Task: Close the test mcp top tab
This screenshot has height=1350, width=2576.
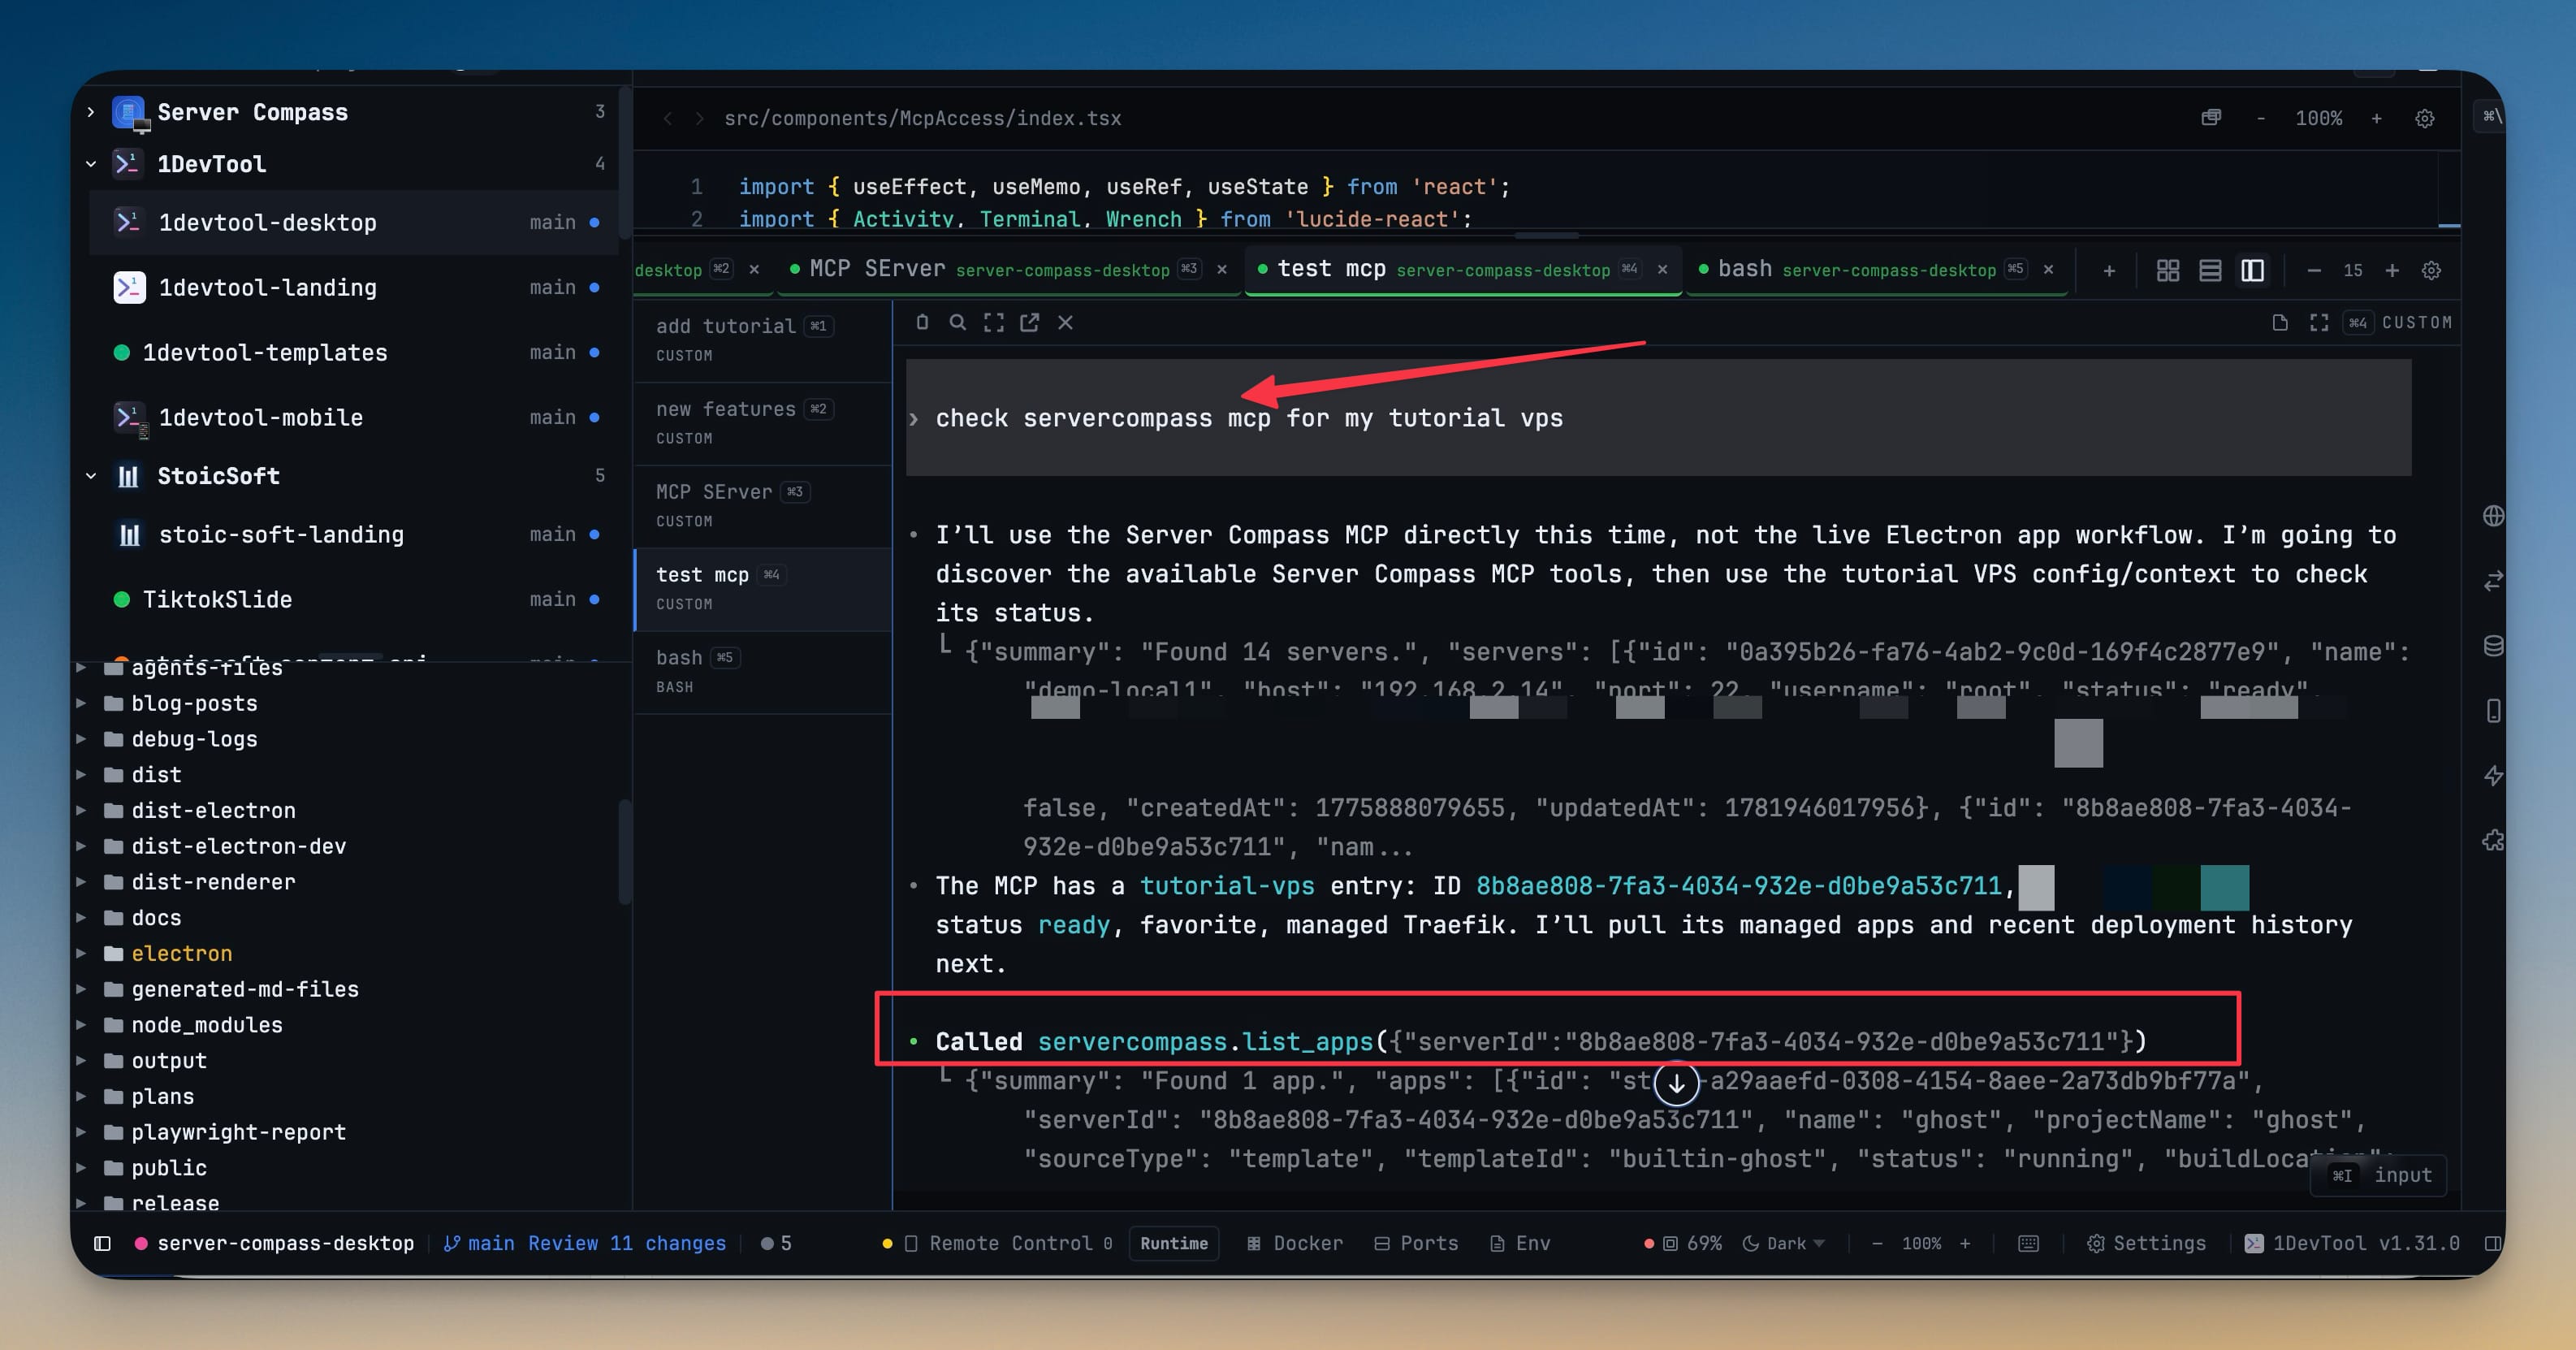Action: 1662,270
